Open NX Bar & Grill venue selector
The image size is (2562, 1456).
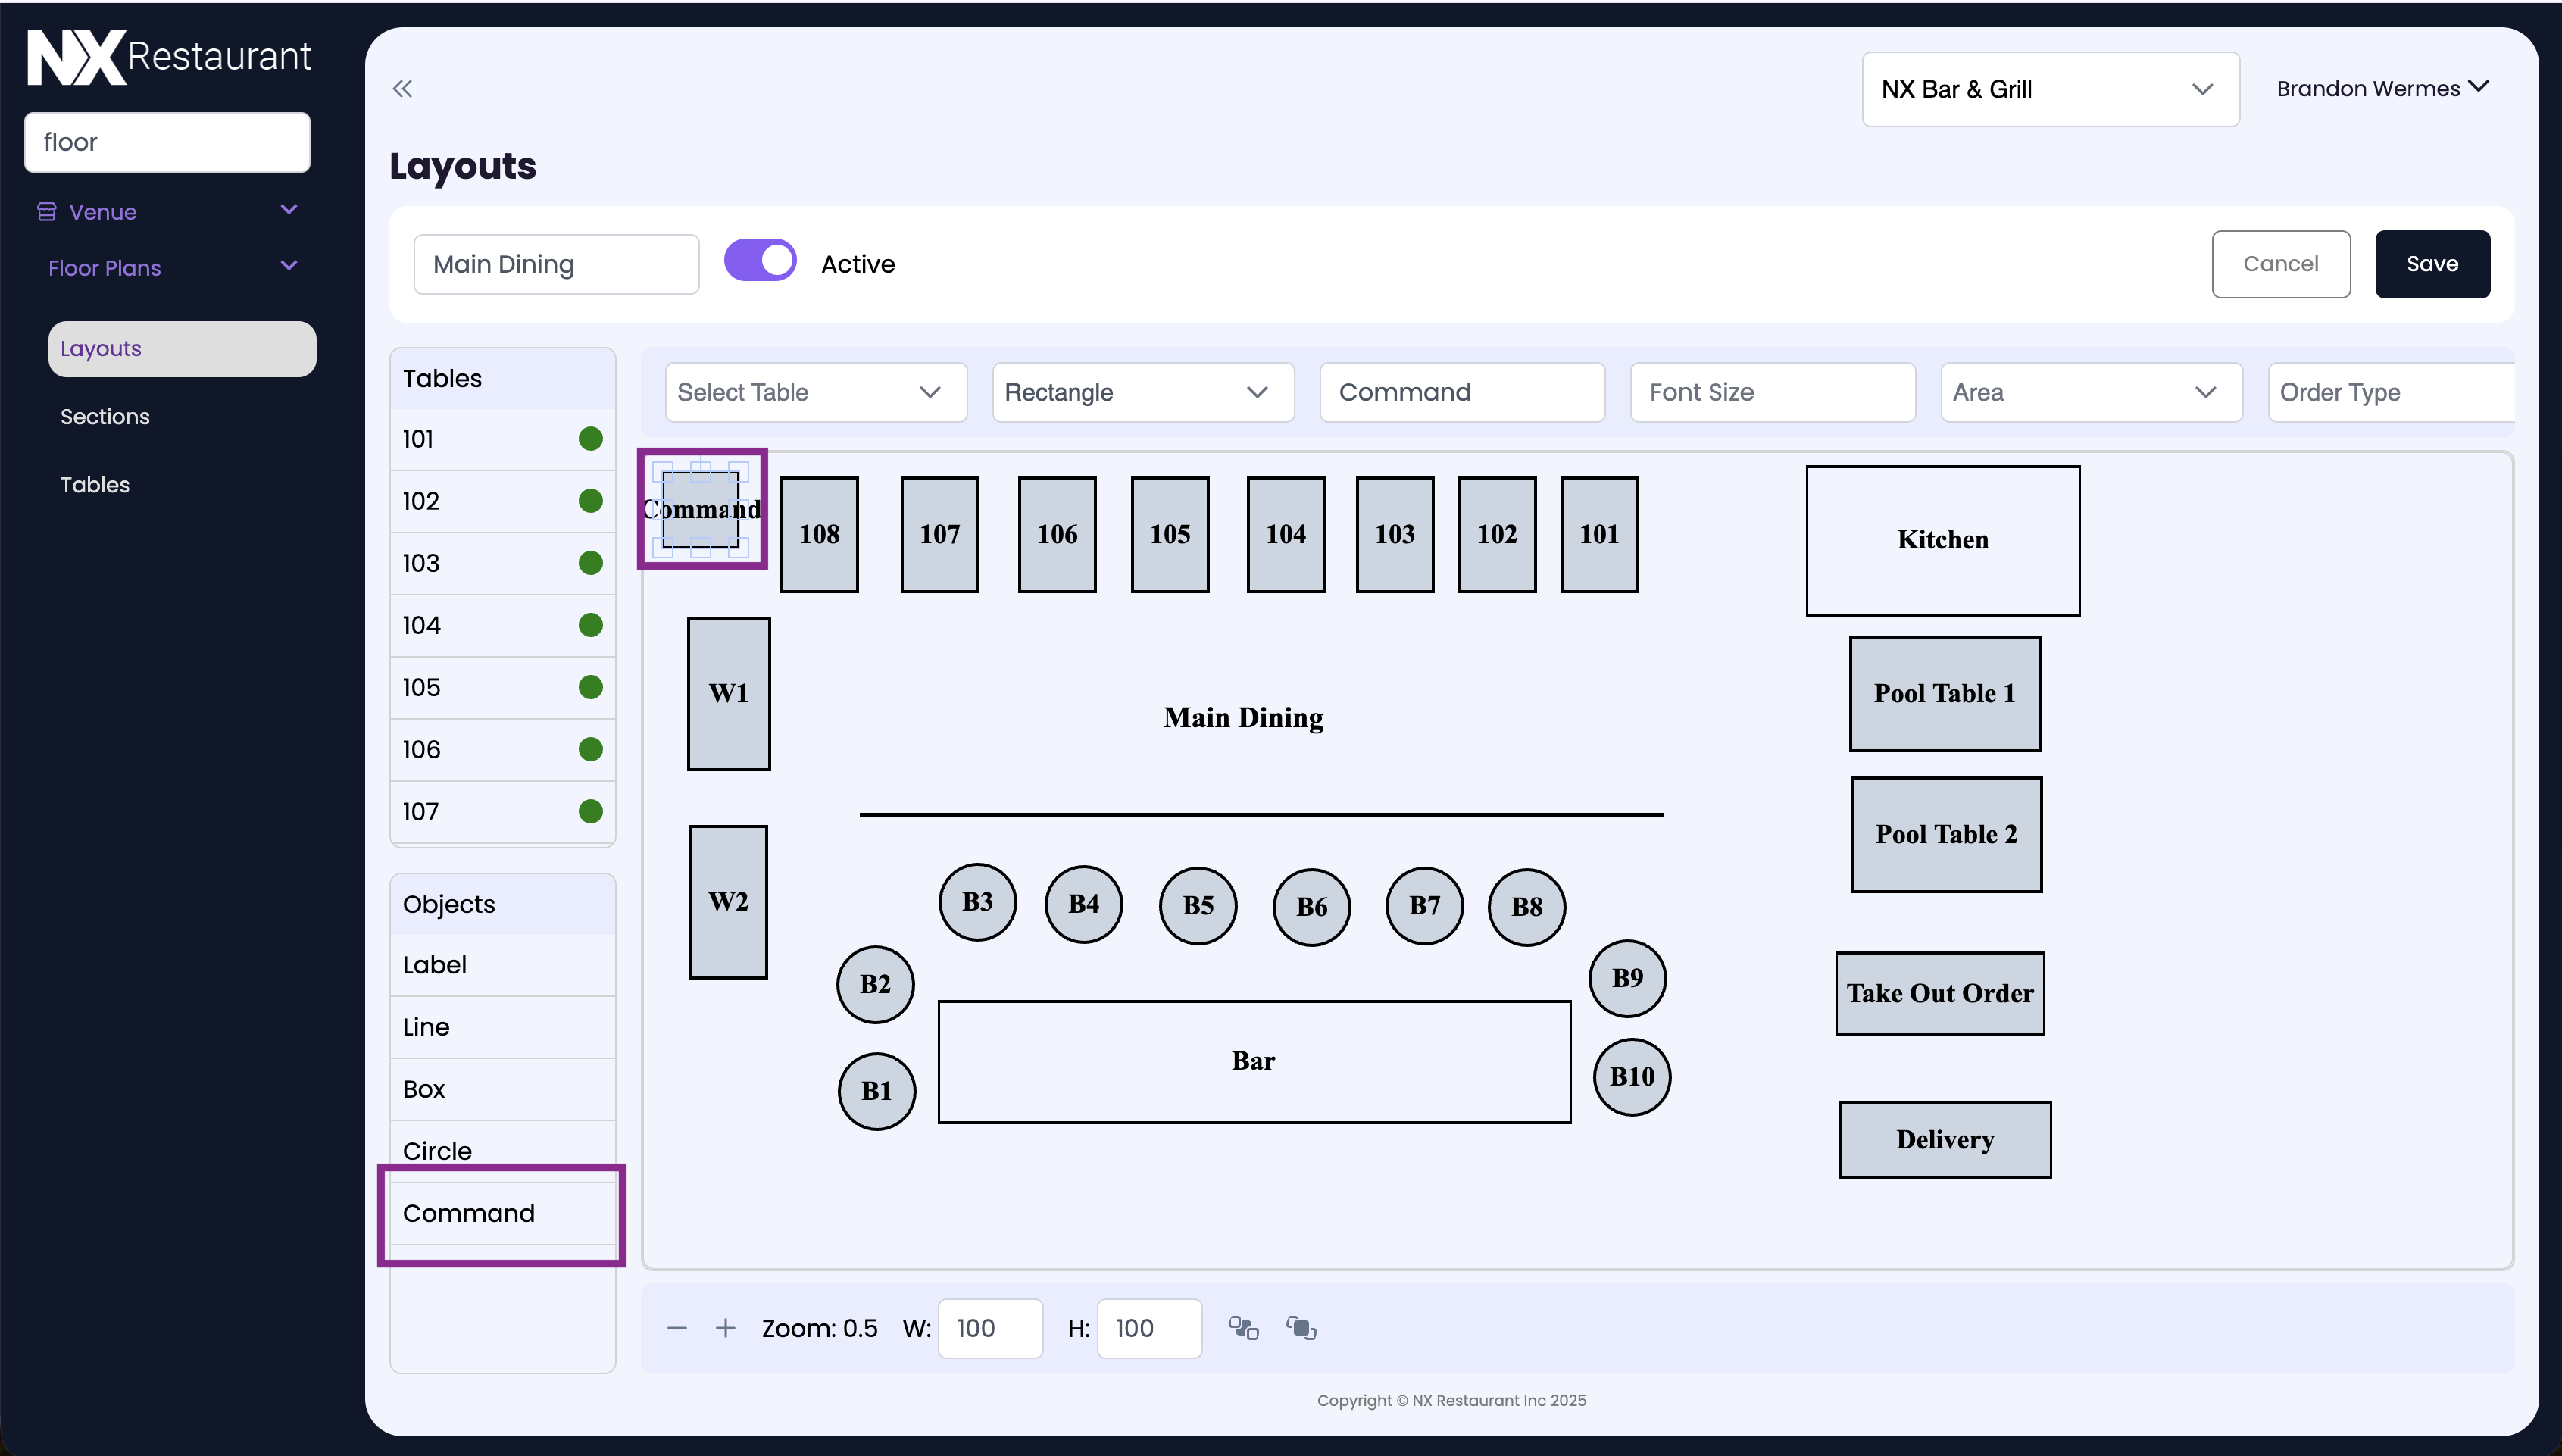click(x=2049, y=89)
